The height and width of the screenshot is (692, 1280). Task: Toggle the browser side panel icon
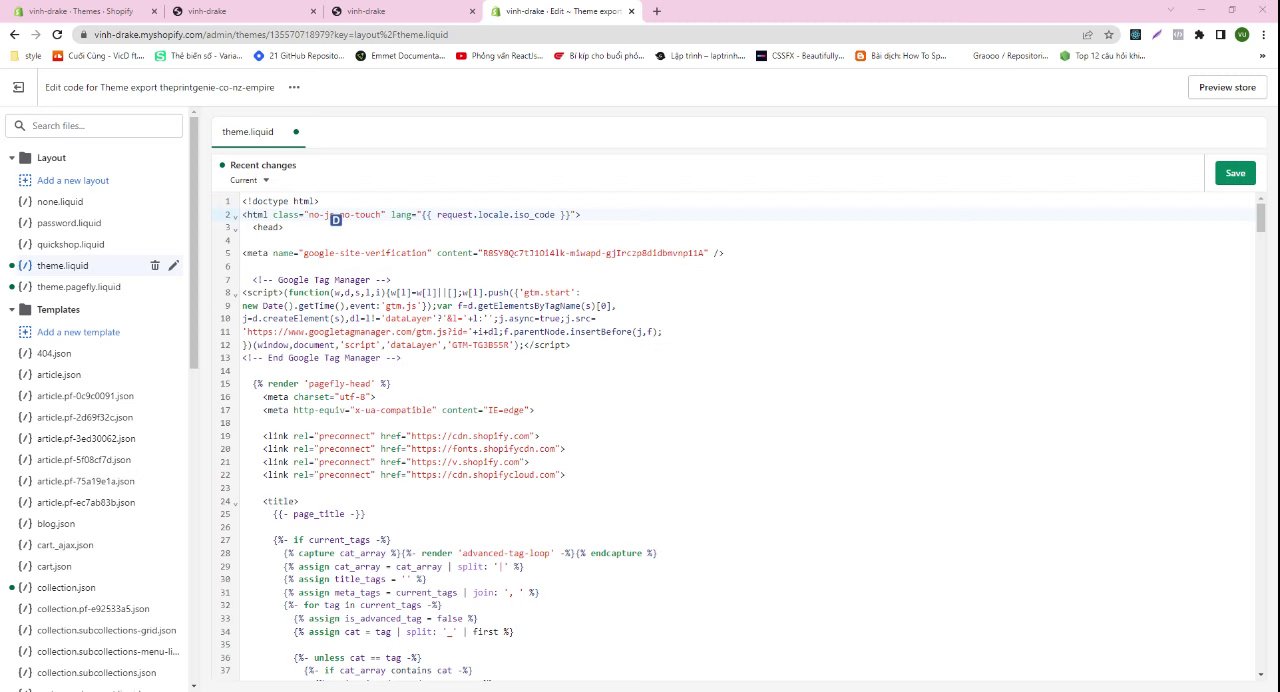coord(1220,34)
